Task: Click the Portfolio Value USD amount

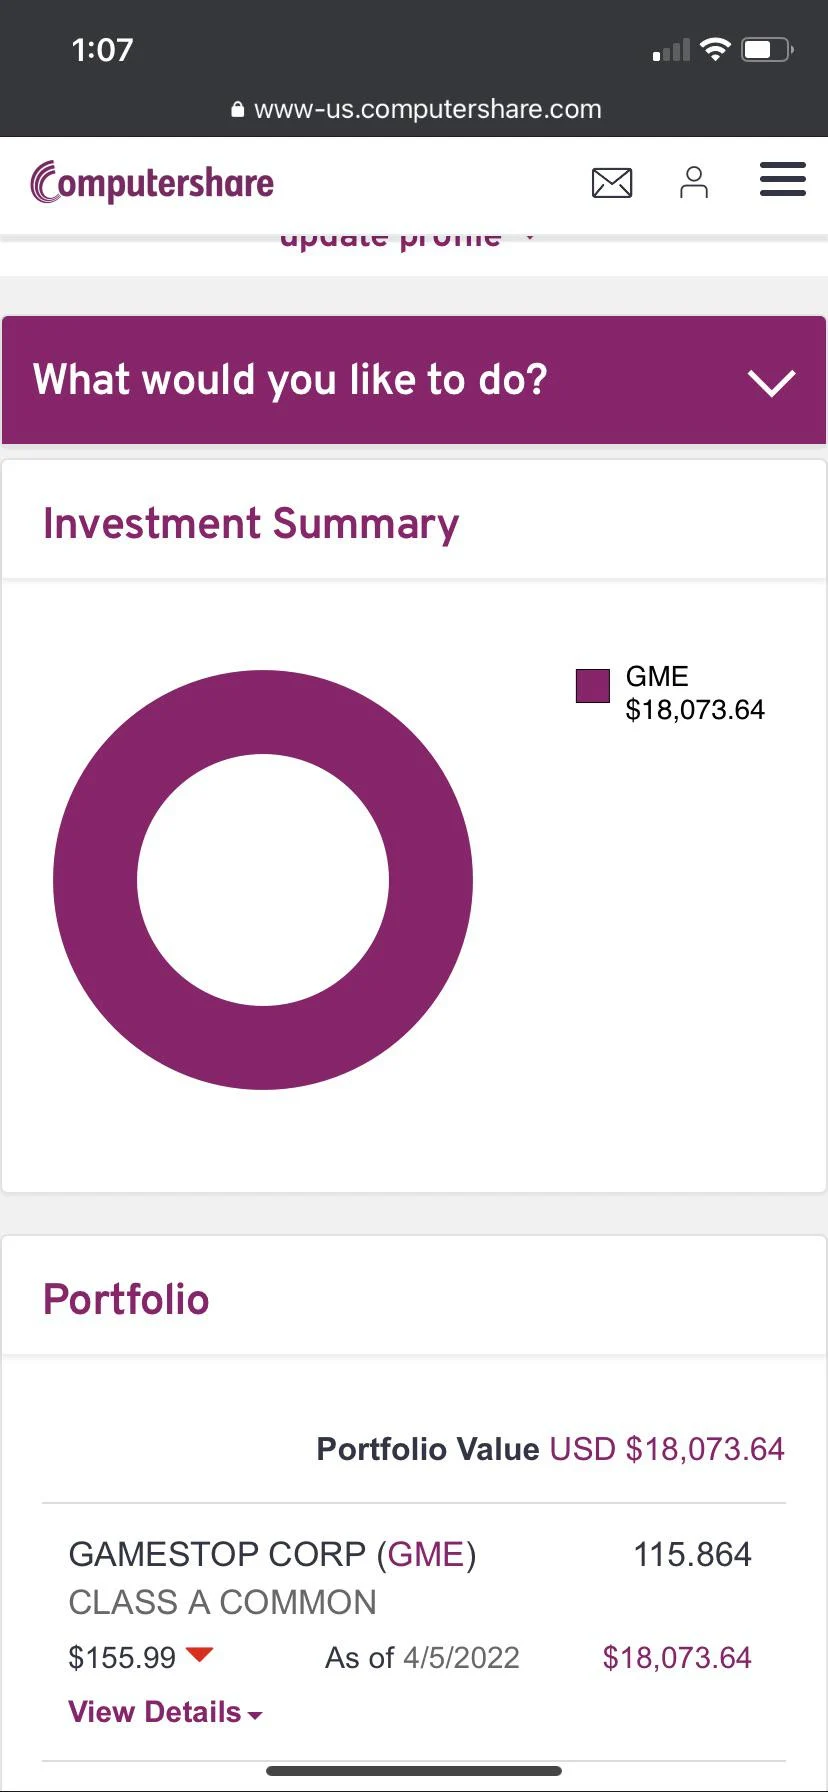Action: pyautogui.click(x=667, y=1449)
